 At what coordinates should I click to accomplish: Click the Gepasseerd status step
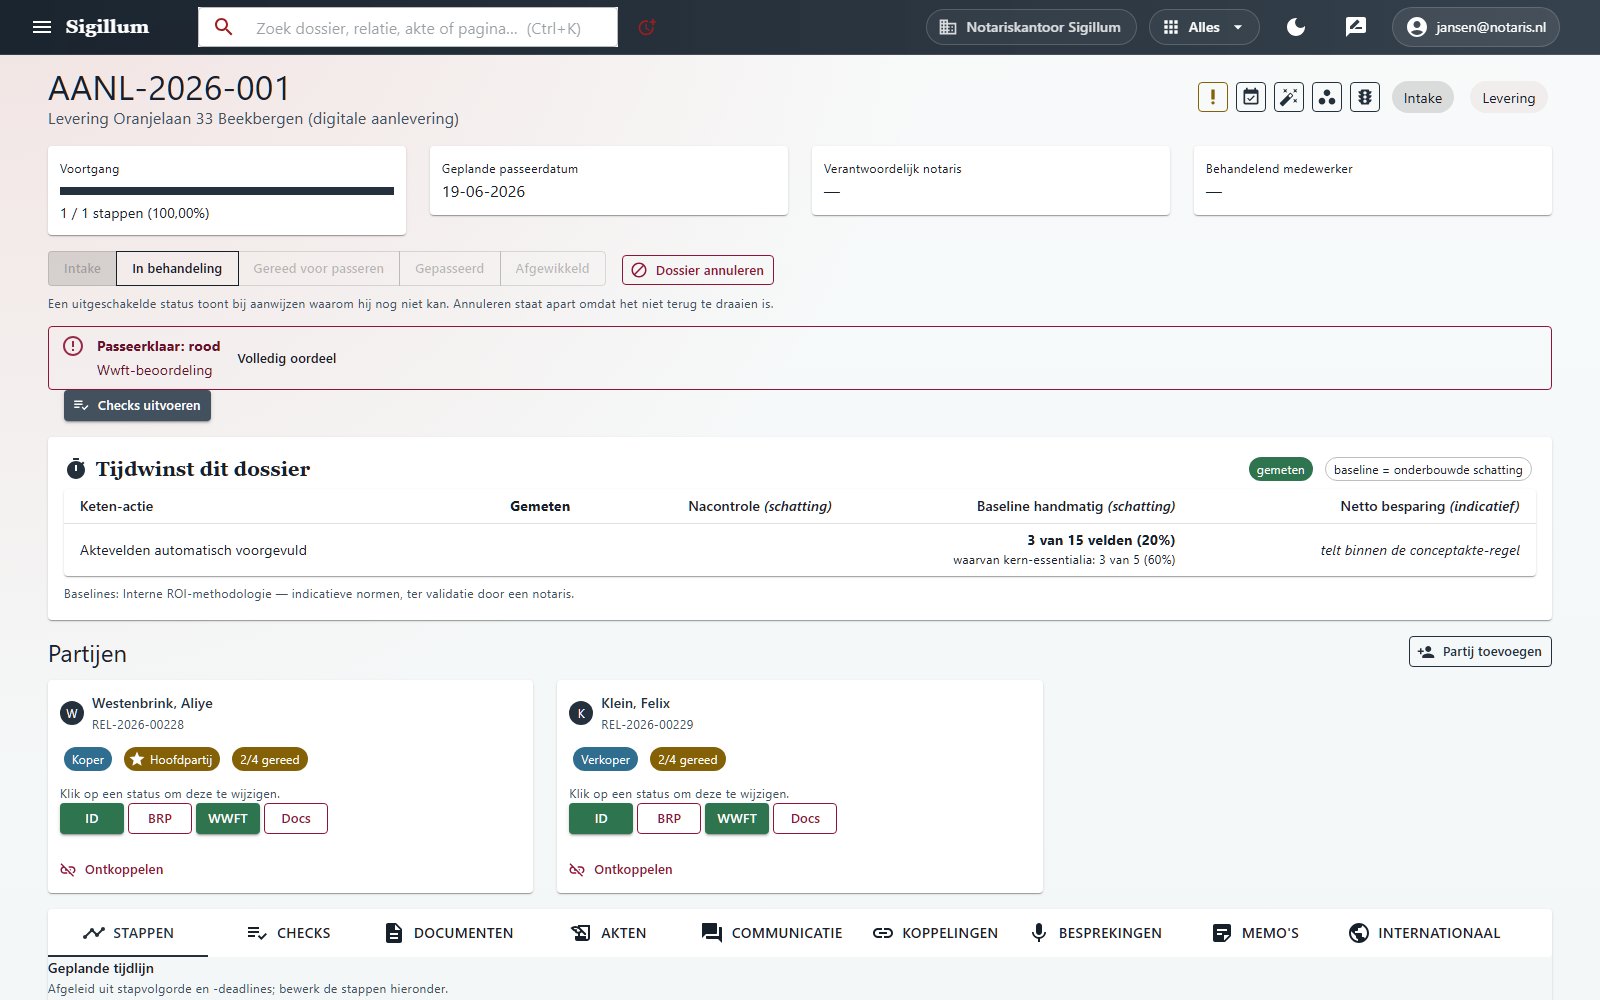450,268
